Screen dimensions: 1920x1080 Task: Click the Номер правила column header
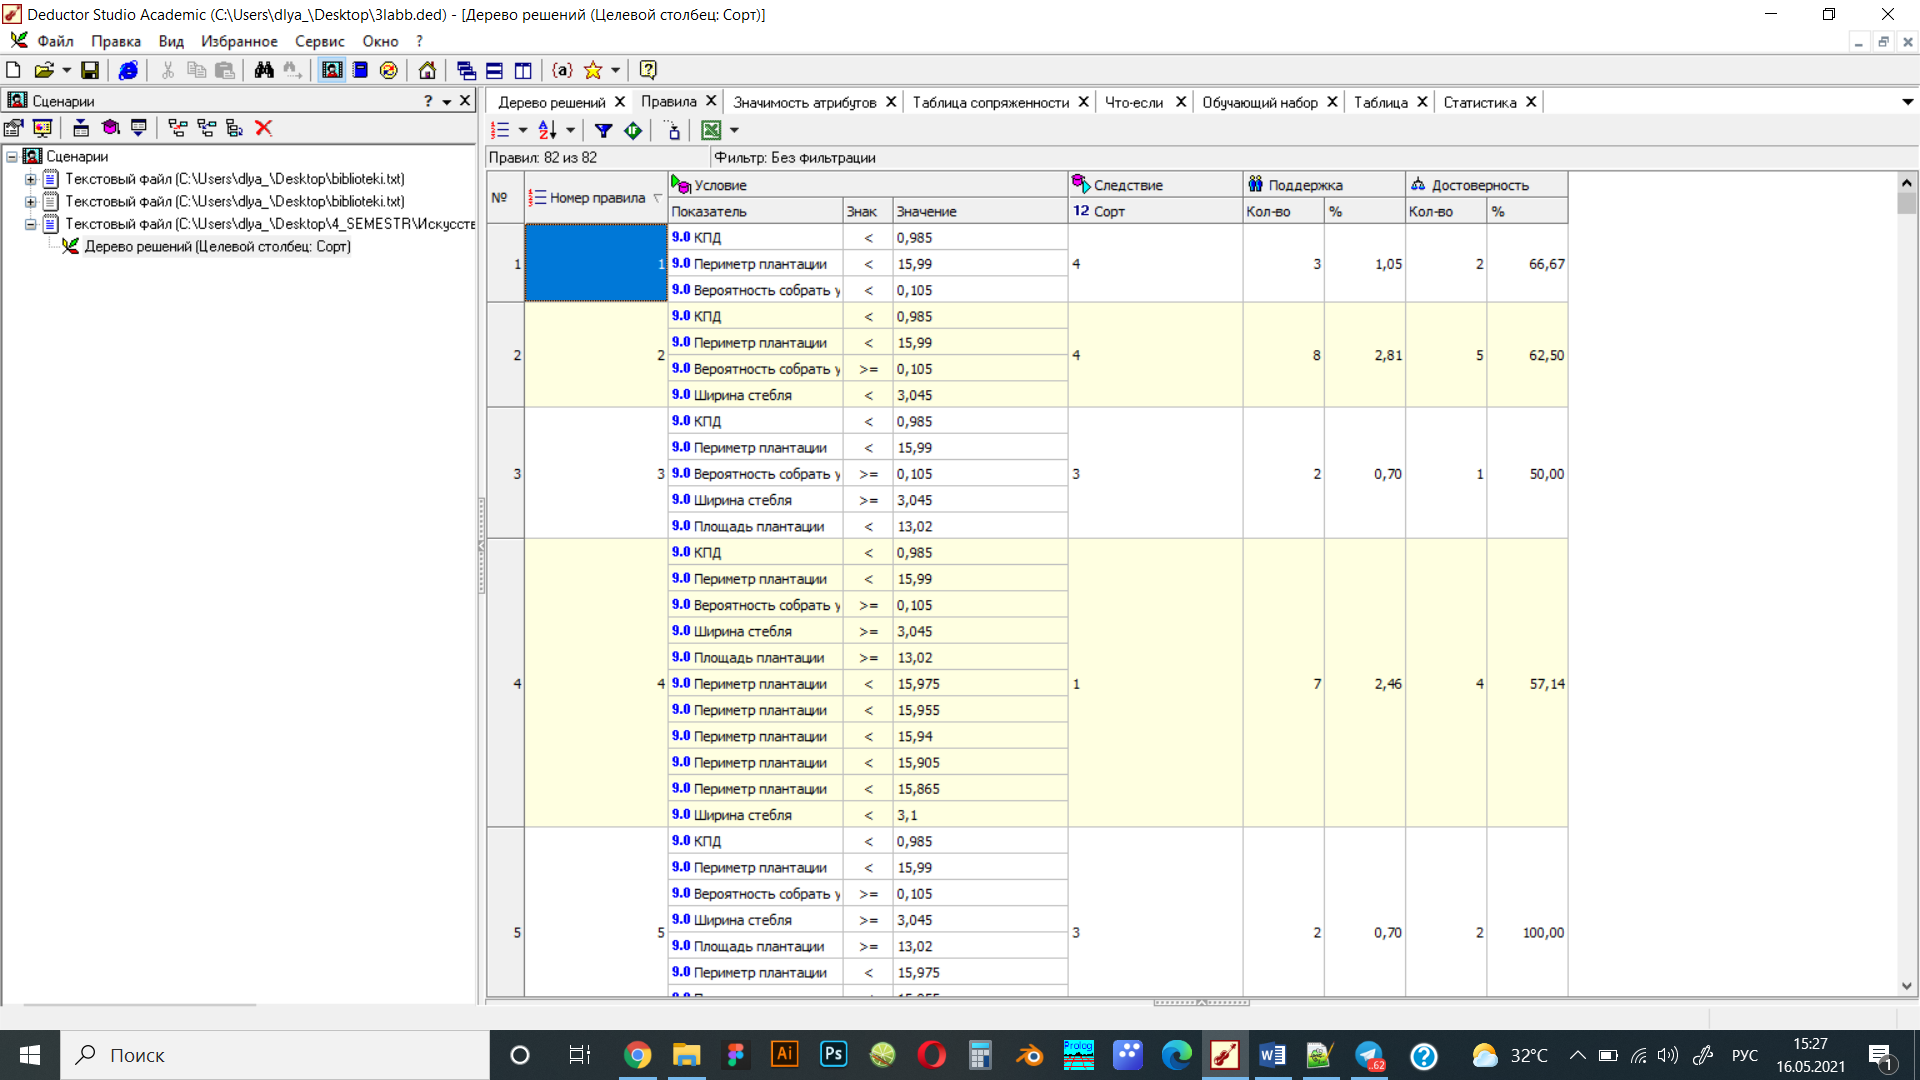[596, 198]
